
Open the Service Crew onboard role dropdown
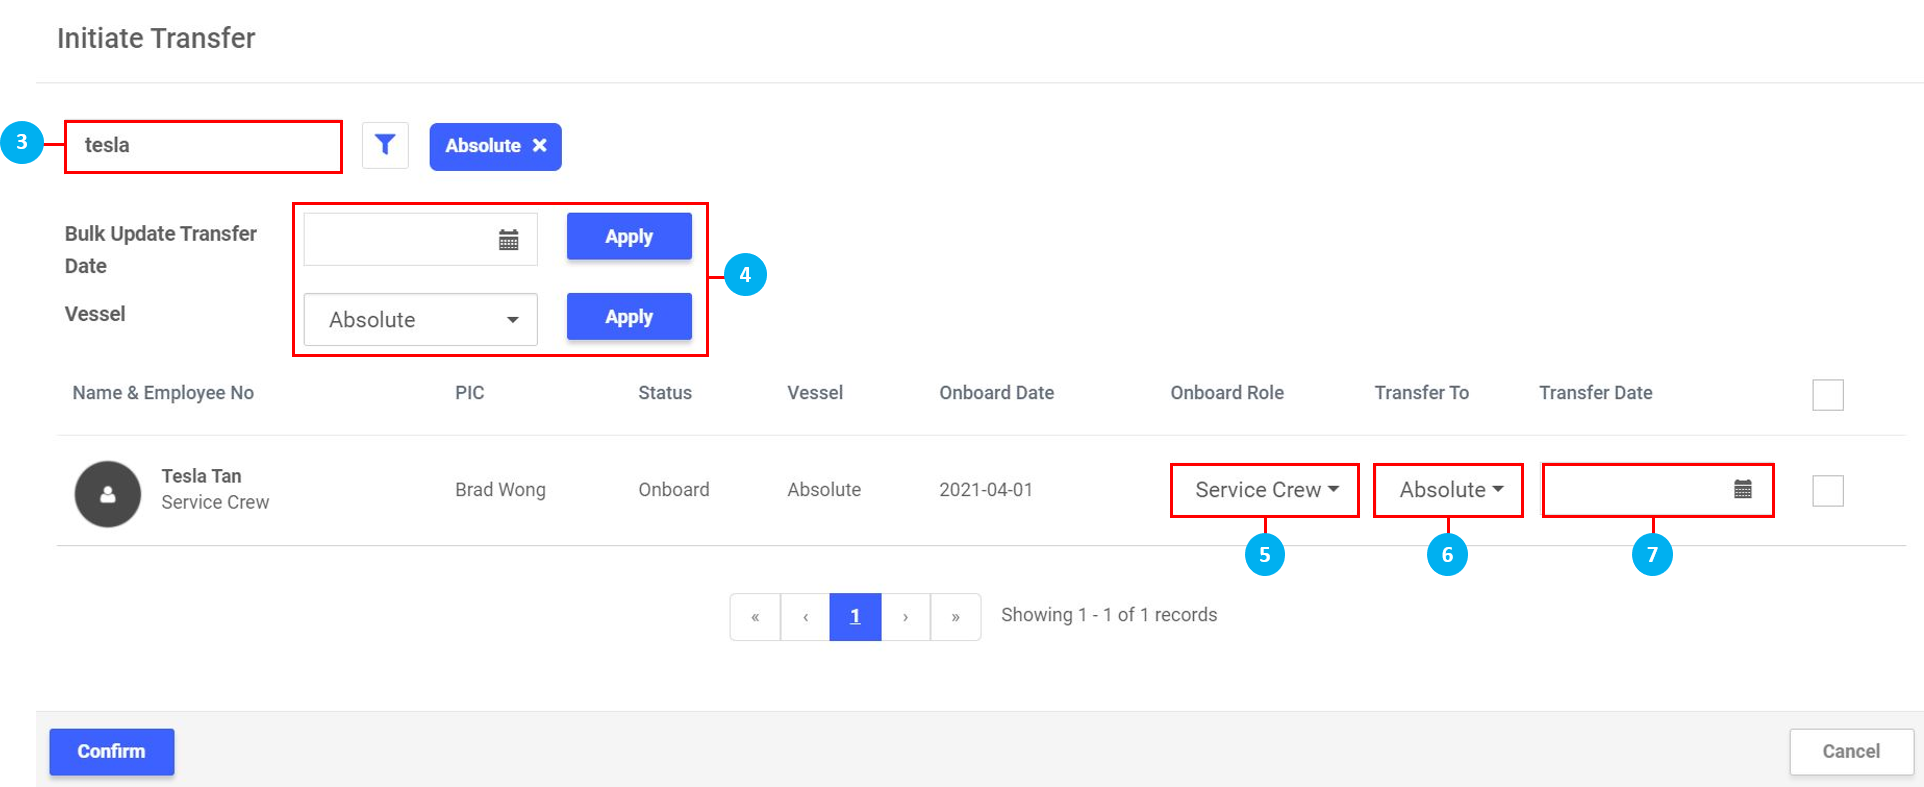[1264, 490]
